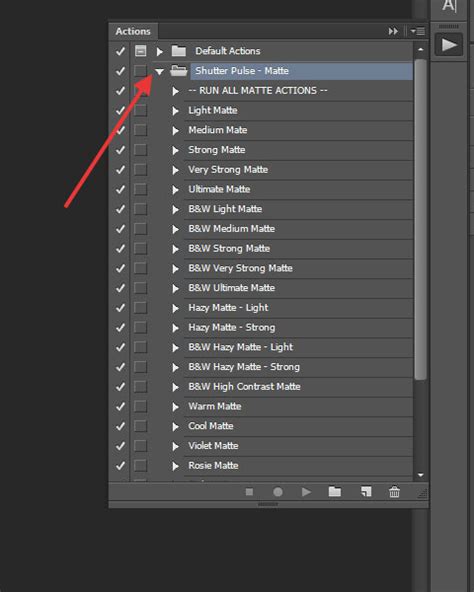Screen dimensions: 474x592
Task: Collapse the Shutter Pulse - Matte set
Action: pos(159,71)
